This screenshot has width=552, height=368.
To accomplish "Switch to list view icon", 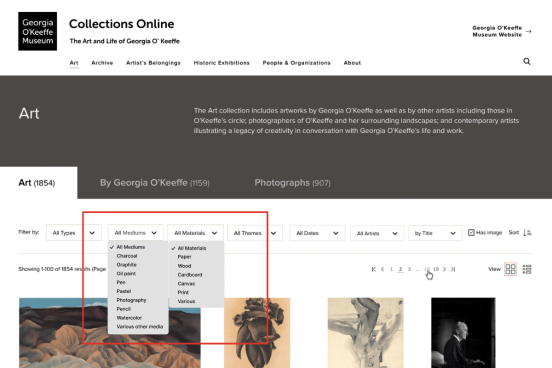I will coord(527,269).
